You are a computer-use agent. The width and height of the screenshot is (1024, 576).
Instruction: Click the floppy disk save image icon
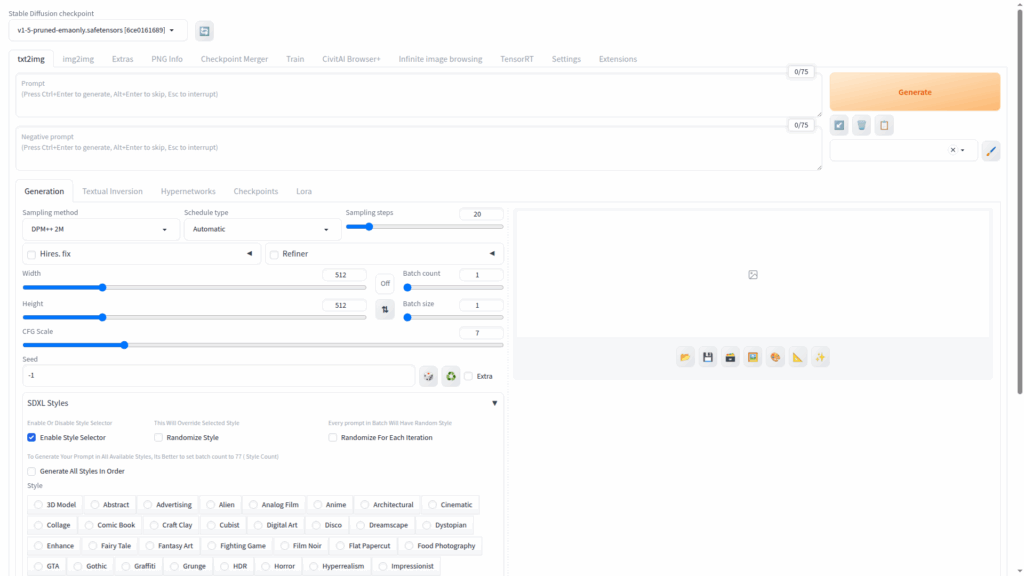[x=708, y=357]
